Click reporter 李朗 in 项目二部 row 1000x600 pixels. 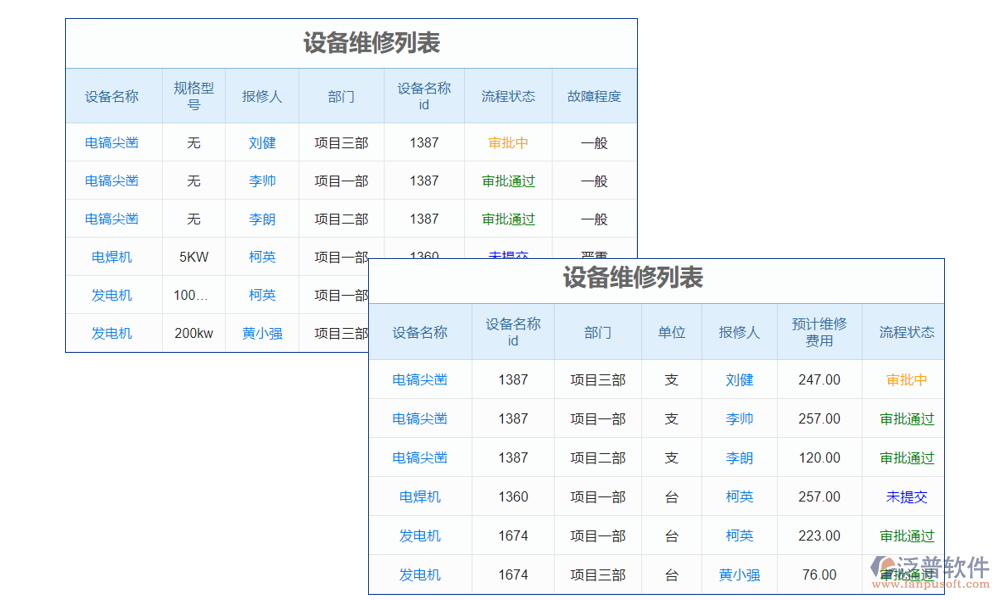point(739,458)
